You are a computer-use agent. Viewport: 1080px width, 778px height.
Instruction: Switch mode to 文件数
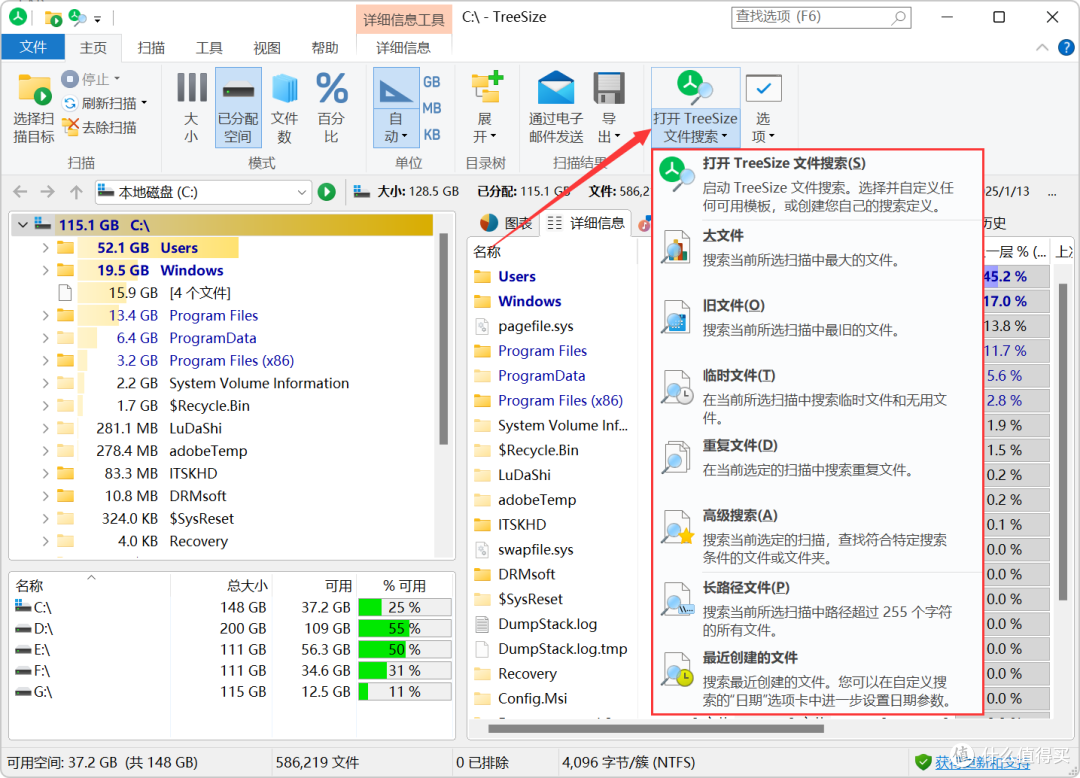pos(284,107)
